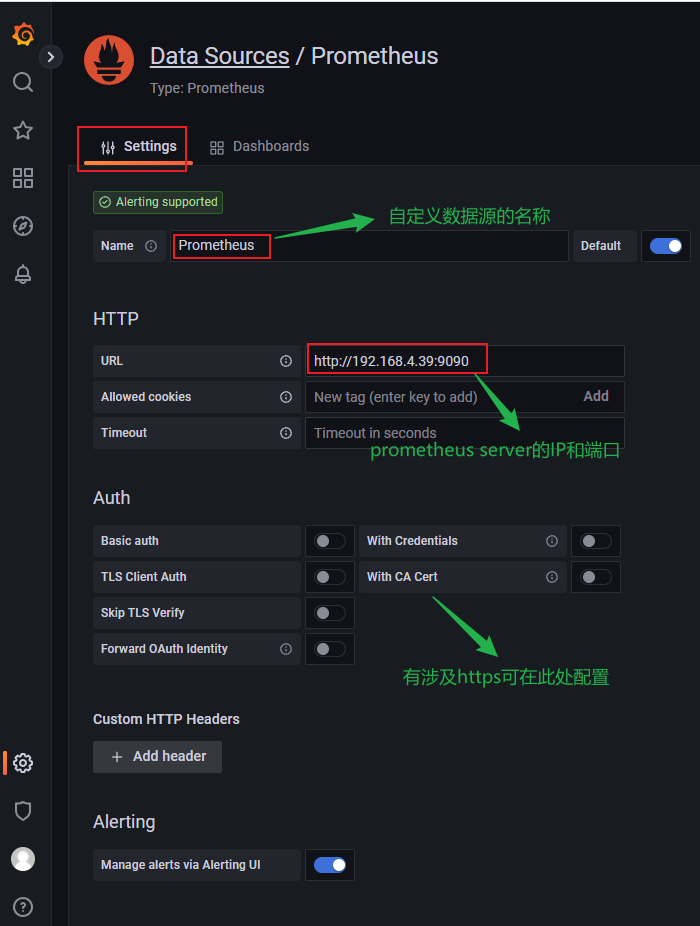Focus the data source Name input field
The image size is (700, 926).
pyautogui.click(x=369, y=246)
